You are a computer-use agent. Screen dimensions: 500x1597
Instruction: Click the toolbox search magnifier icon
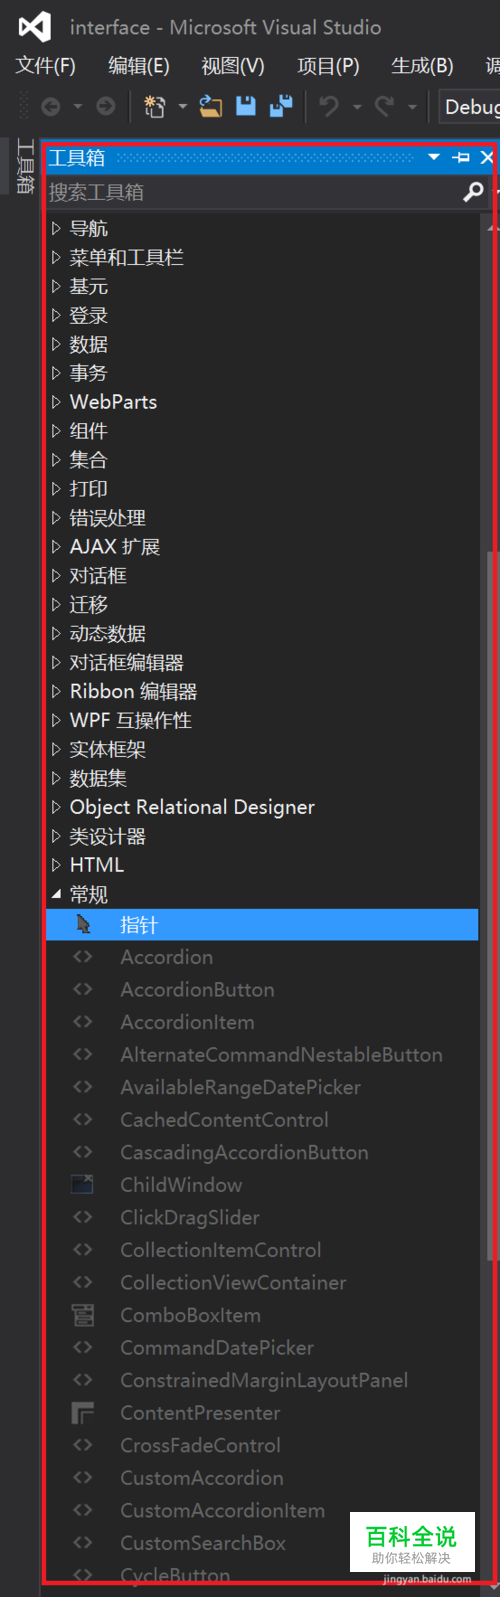473,192
